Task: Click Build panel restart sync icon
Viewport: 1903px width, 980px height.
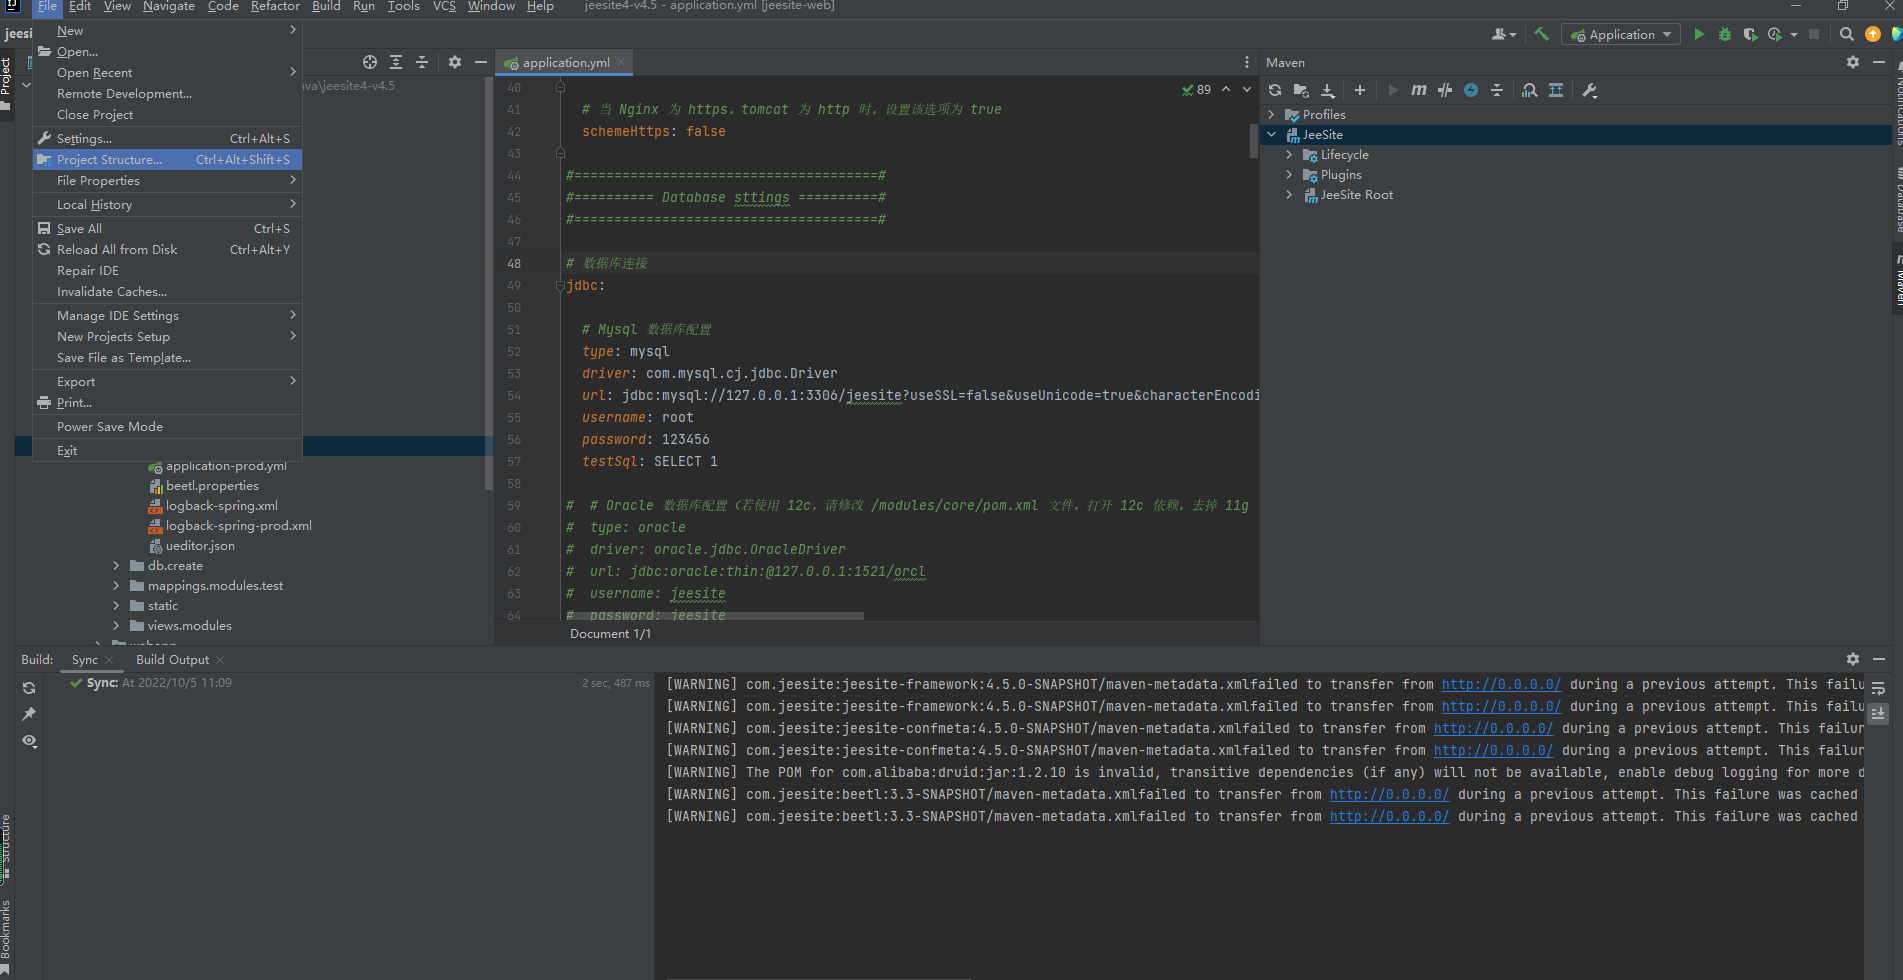Action: tap(29, 688)
